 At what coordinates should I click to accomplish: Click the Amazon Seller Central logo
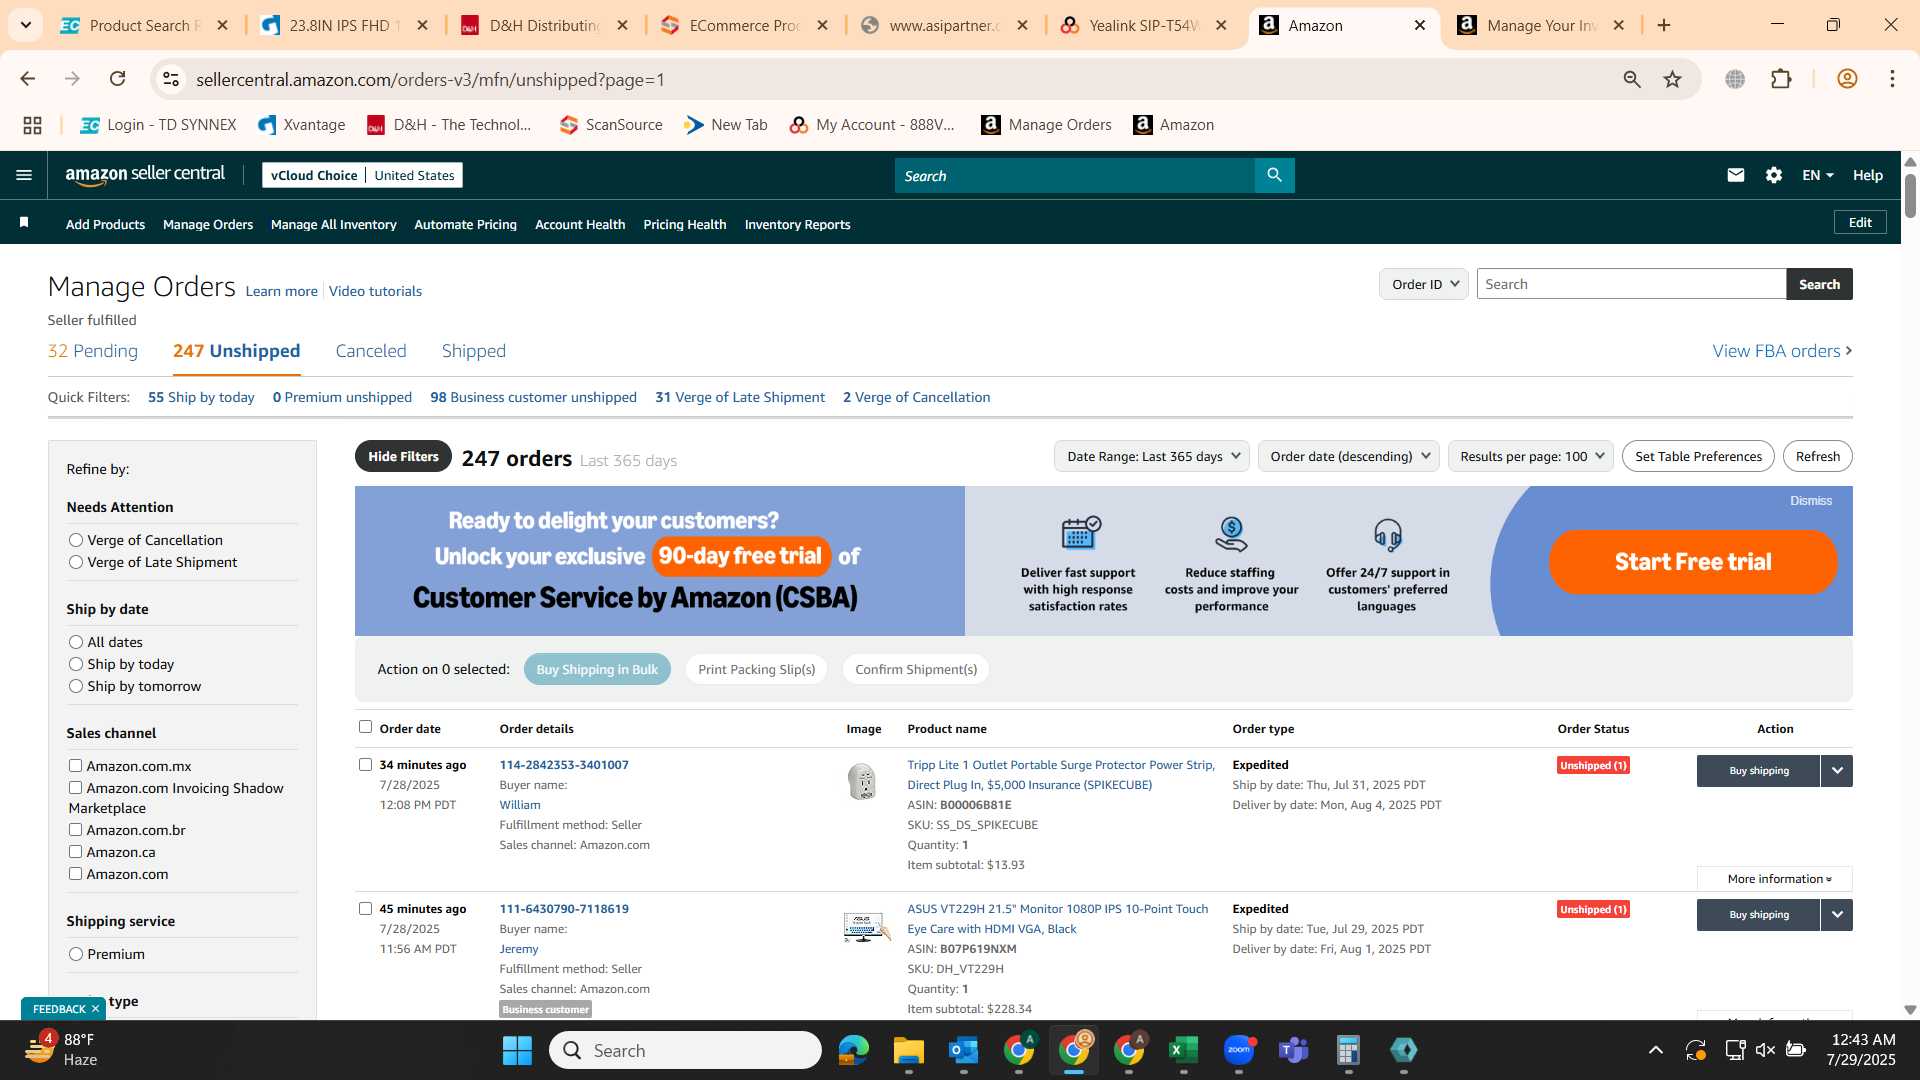pos(145,175)
